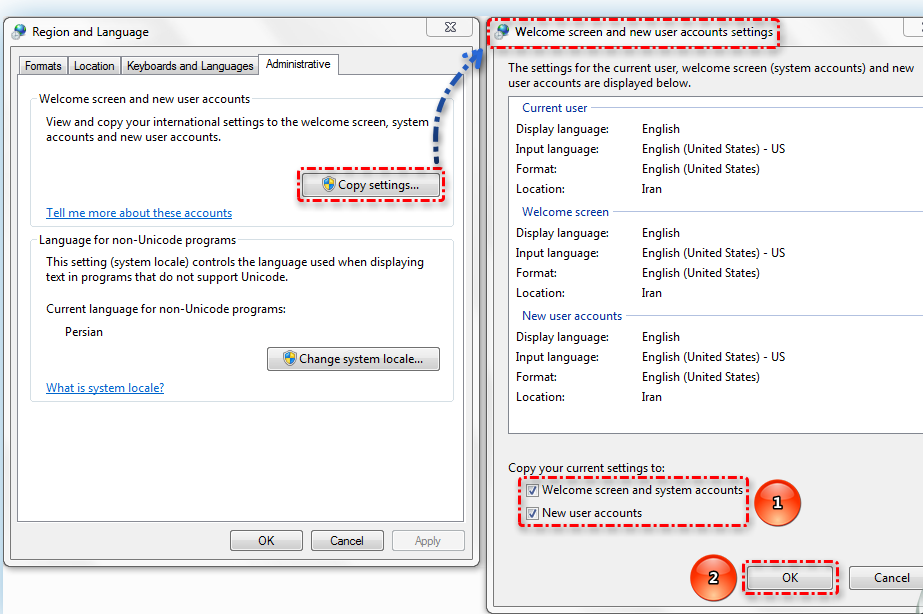Uncheck the 'New user accounts' checkbox
This screenshot has height=614, width=923.
533,514
